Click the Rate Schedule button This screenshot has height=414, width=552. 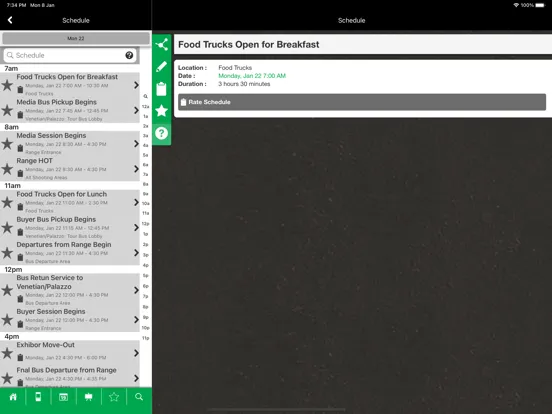pos(362,102)
